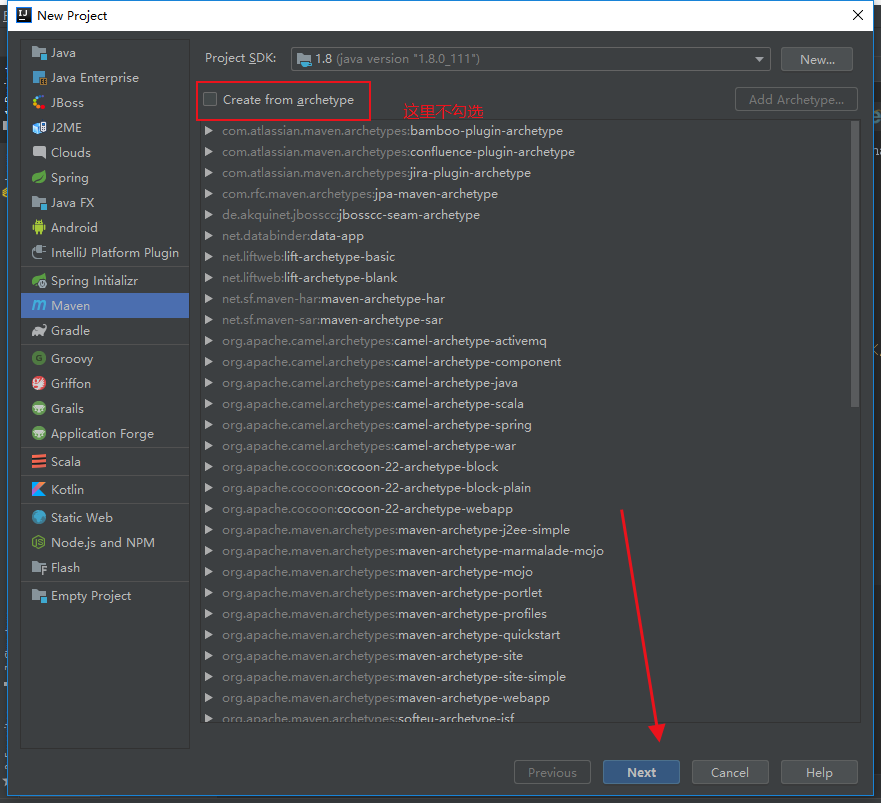The height and width of the screenshot is (803, 881).
Task: Select the Spring Initializr icon
Action: tap(39, 280)
